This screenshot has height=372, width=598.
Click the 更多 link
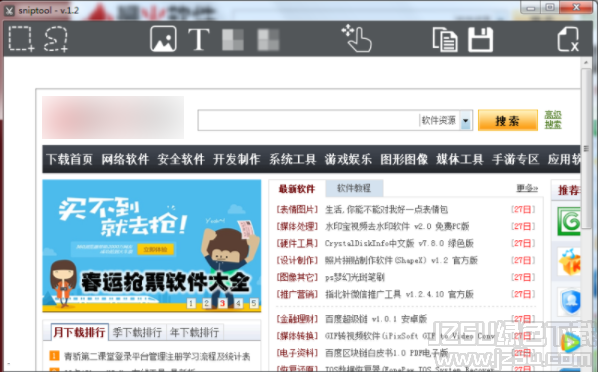tap(527, 188)
